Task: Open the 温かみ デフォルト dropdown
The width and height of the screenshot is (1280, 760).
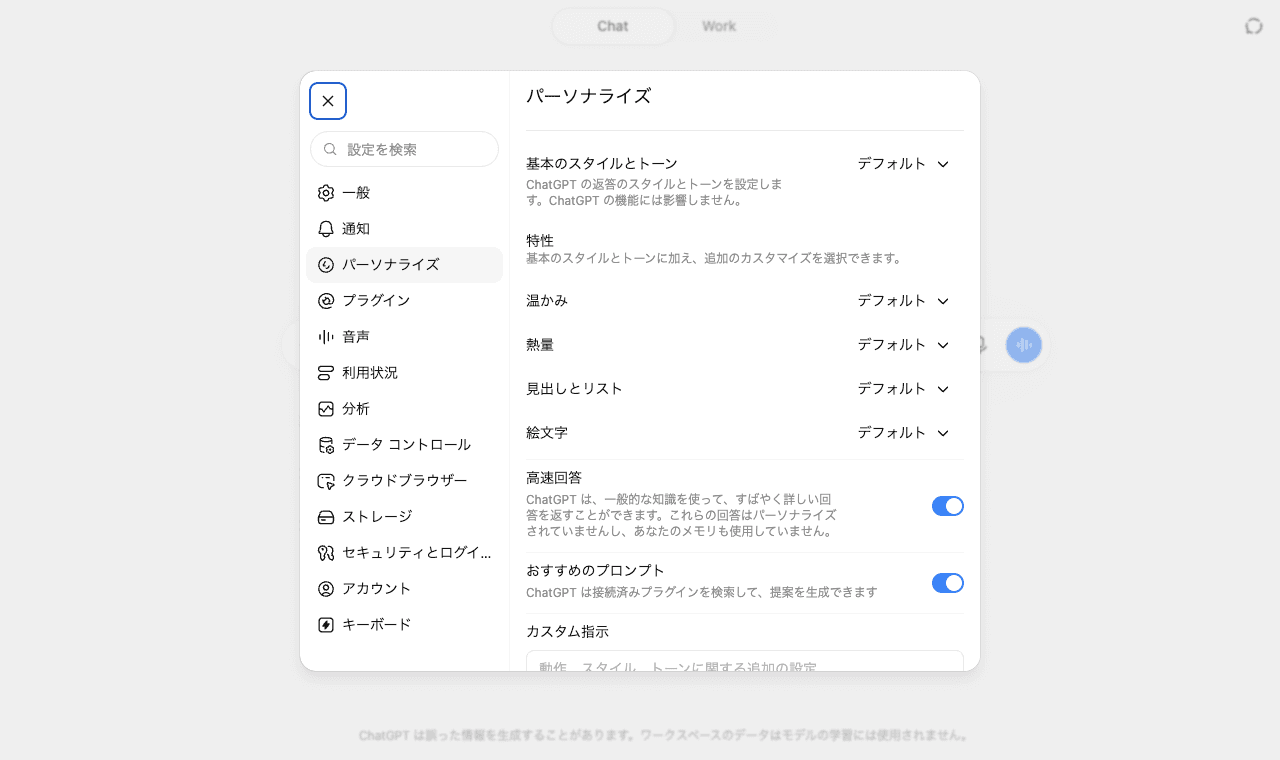Action: pos(903,301)
